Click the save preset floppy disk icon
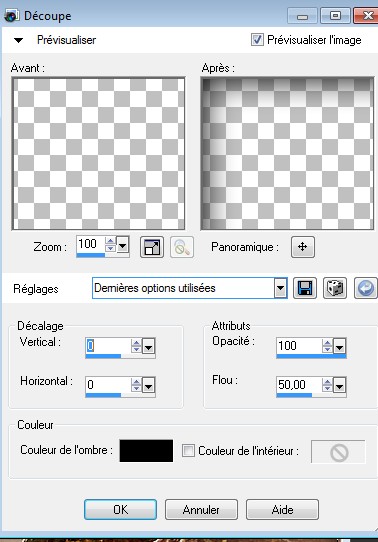378x542 pixels. (x=304, y=288)
